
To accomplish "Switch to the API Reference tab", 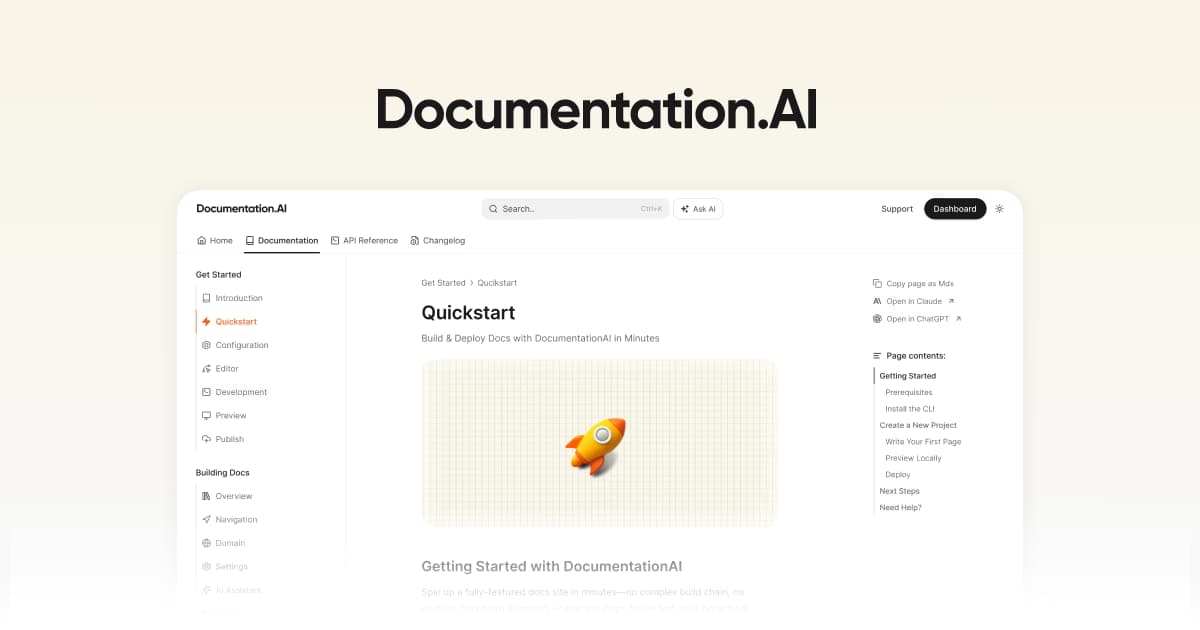I will (x=364, y=241).
